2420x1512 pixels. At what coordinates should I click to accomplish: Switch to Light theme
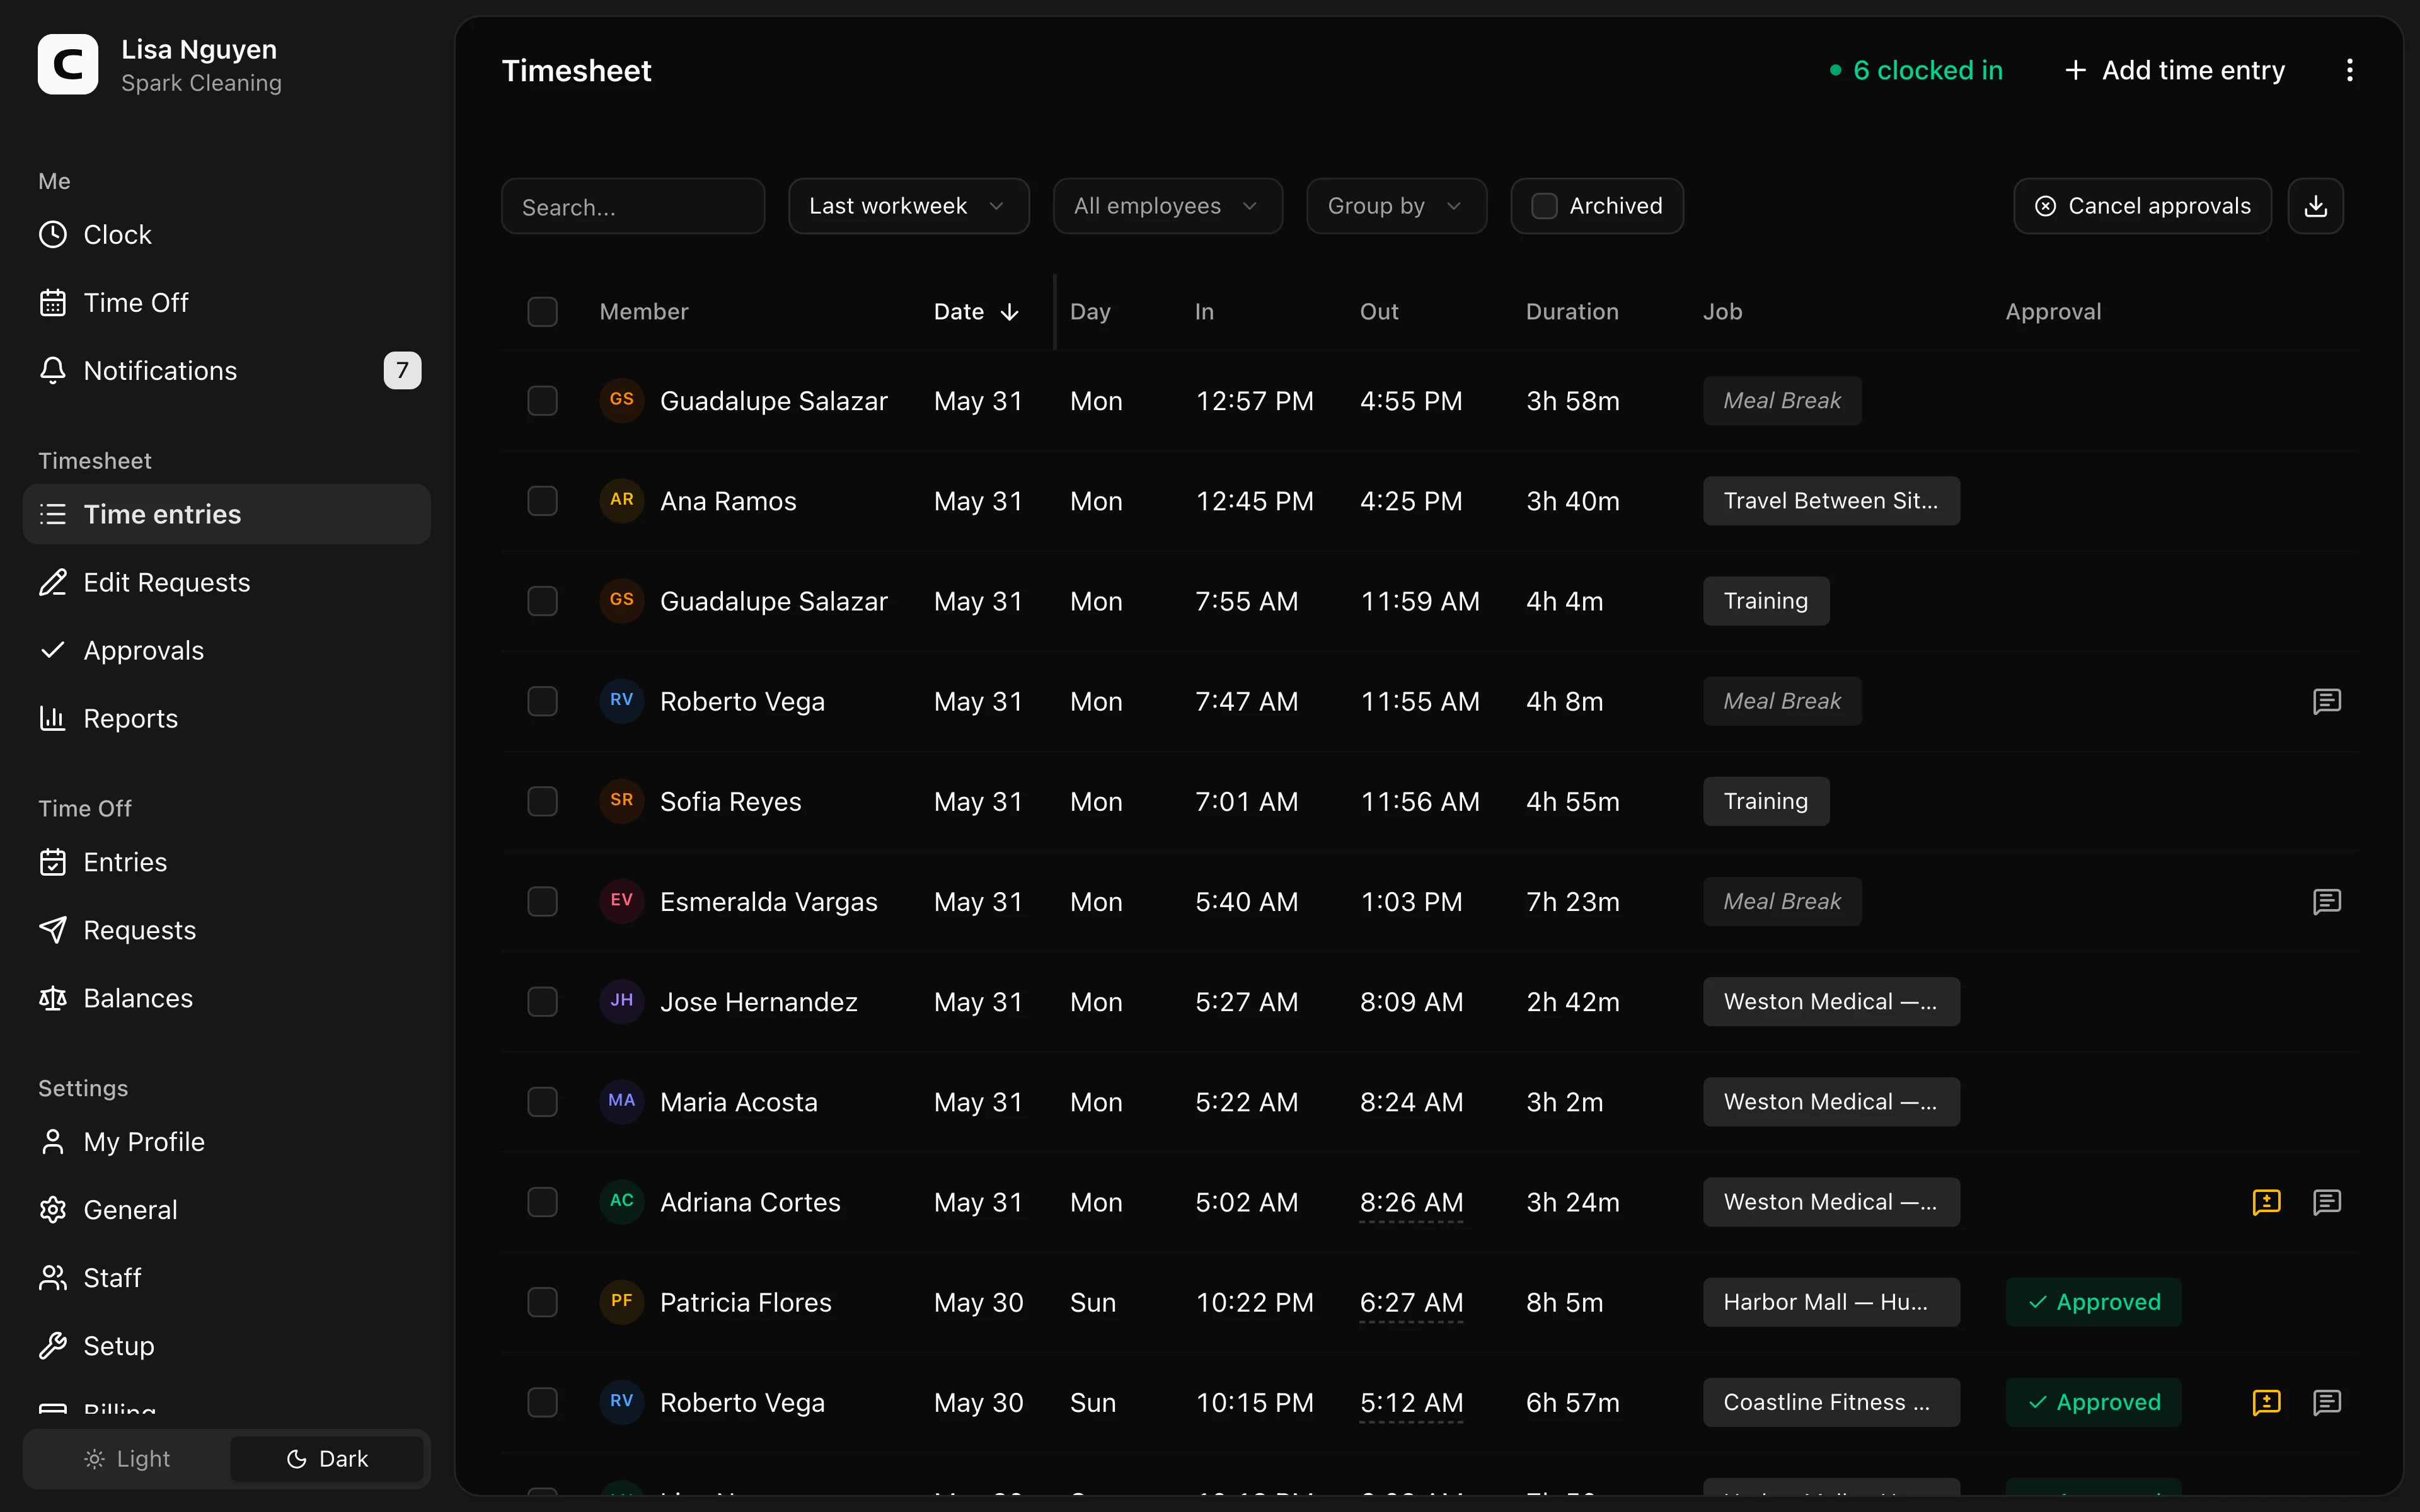point(127,1459)
